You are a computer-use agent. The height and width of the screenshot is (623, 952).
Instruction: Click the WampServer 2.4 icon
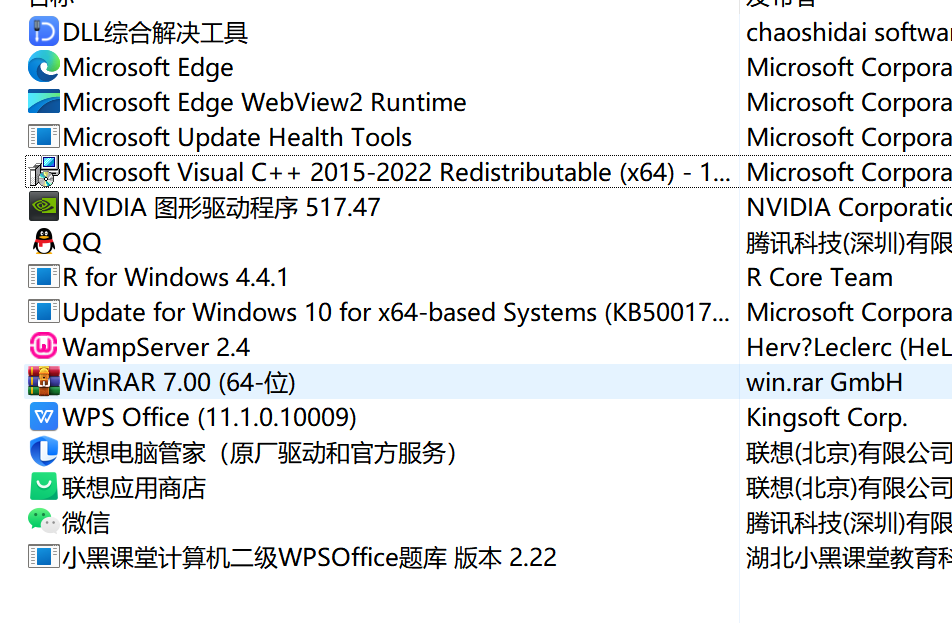[44, 348]
